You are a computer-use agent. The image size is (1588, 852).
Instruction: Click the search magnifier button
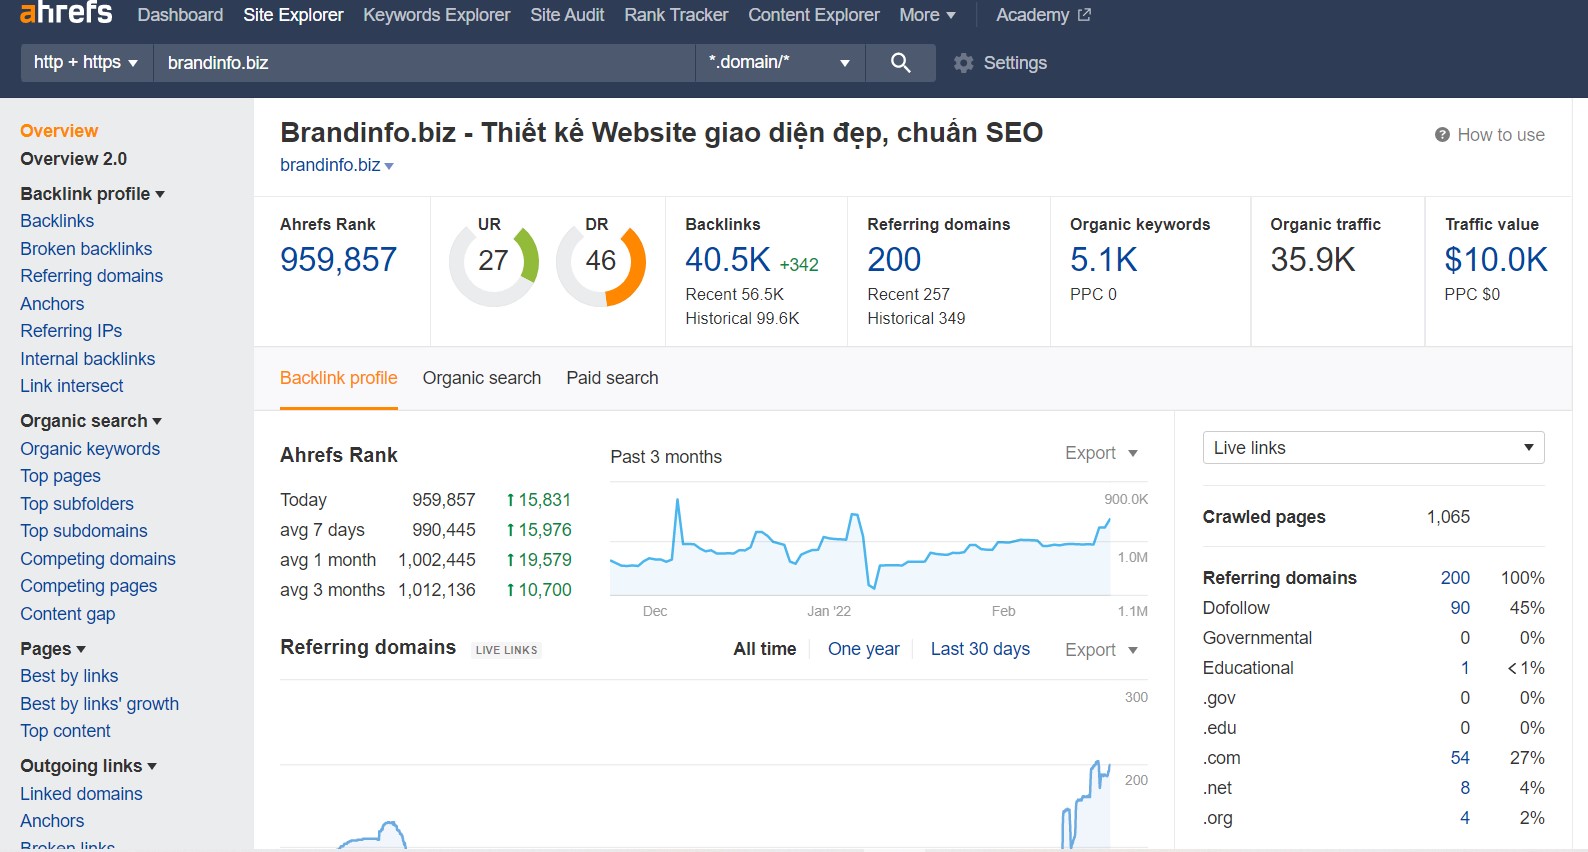(900, 63)
